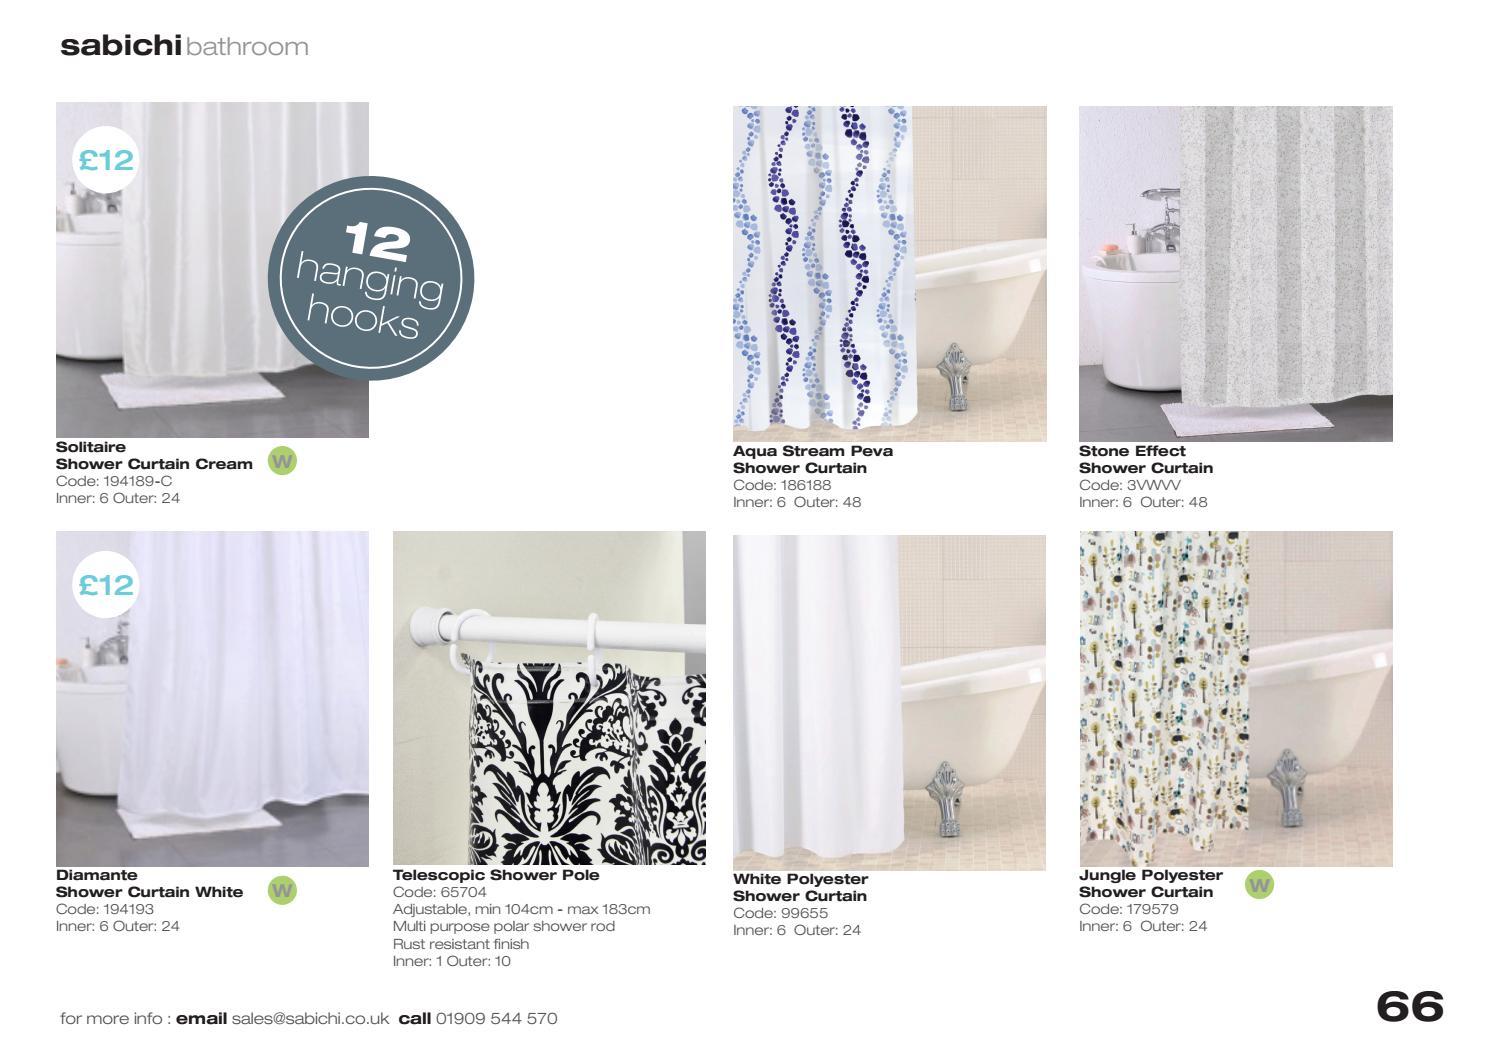Open the Stone Effect Shower Curtain photo
This screenshot has height=1059, width=1497.
(x=1236, y=273)
